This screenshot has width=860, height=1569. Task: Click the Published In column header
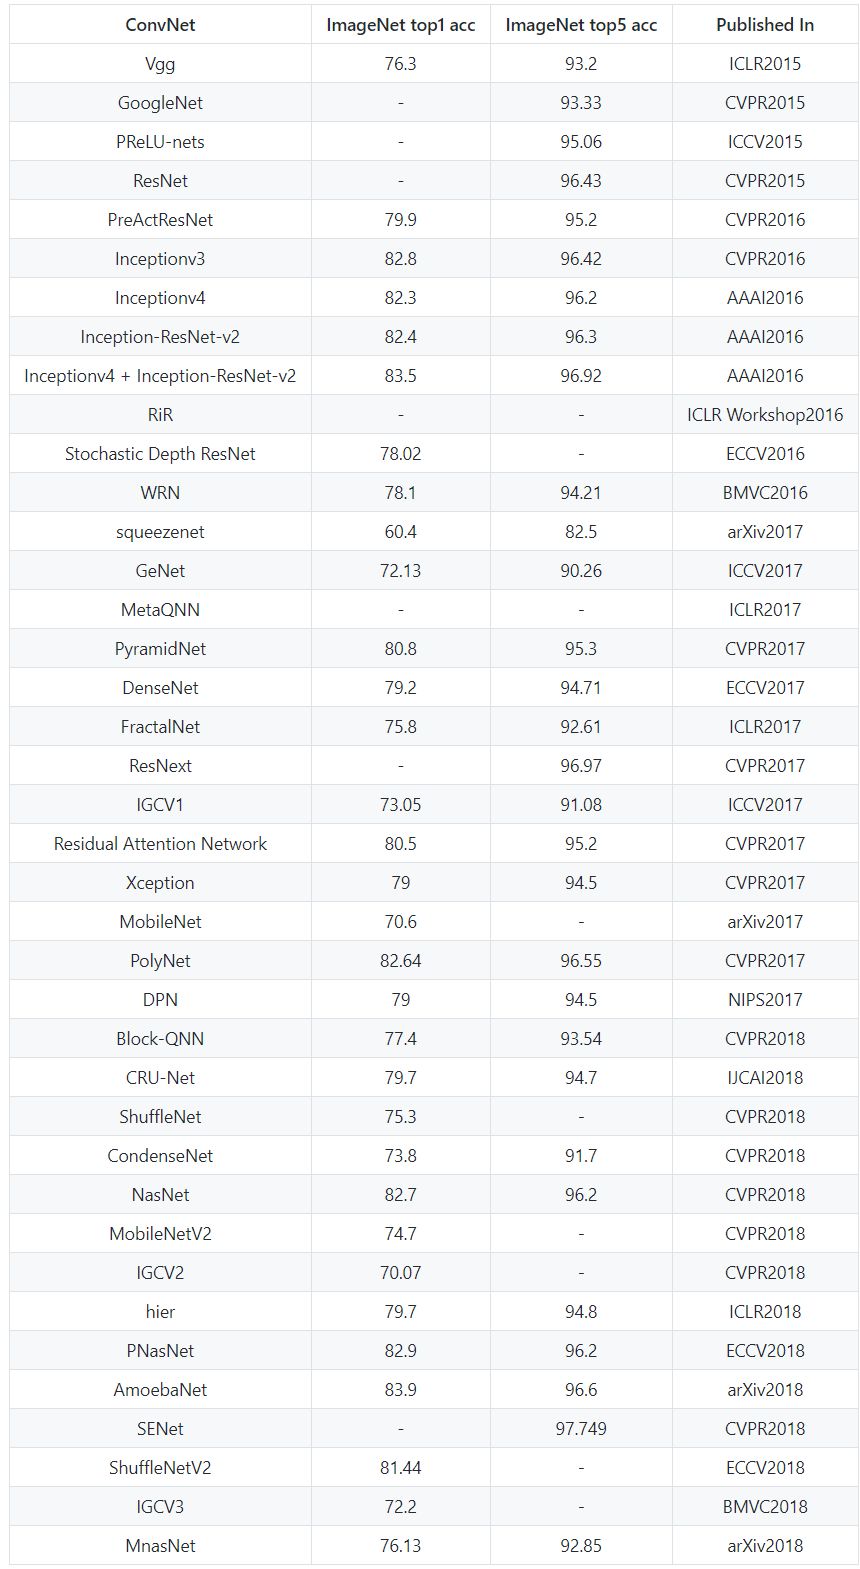[x=765, y=25]
